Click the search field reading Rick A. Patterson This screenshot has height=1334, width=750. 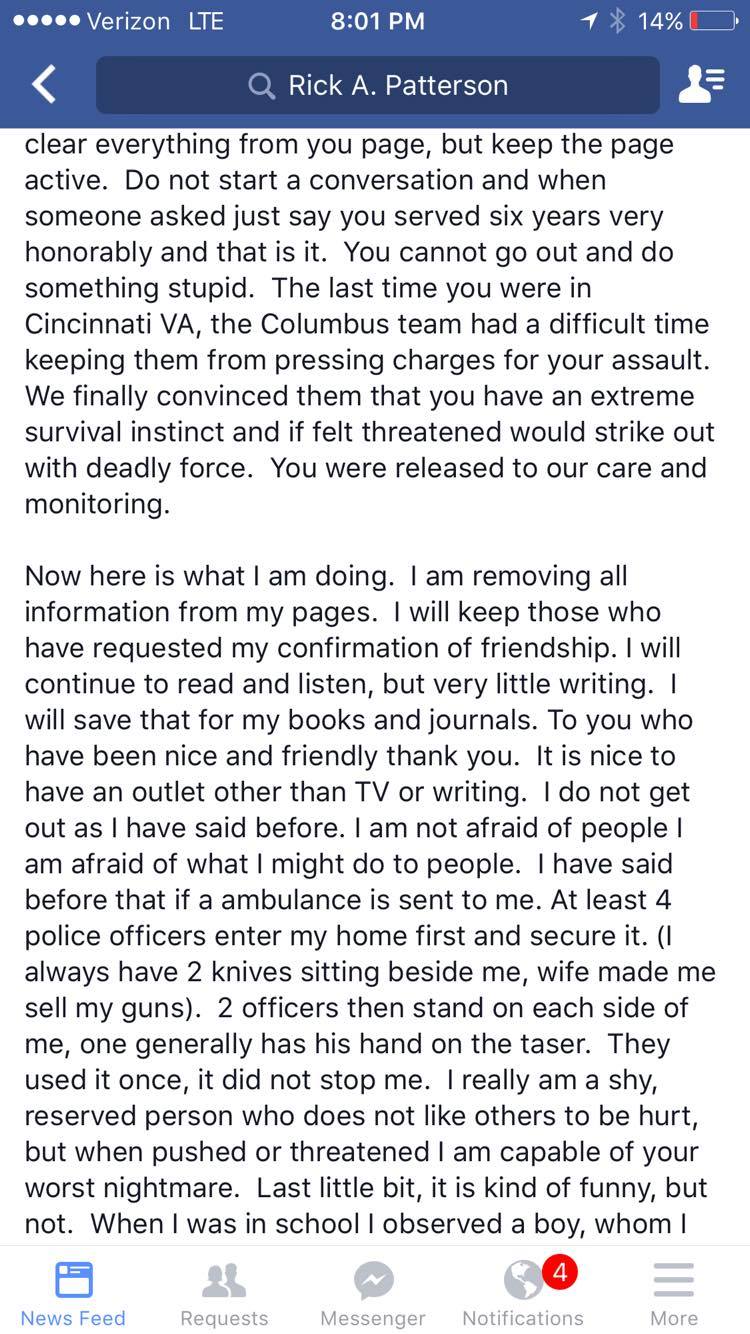[x=397, y=86]
